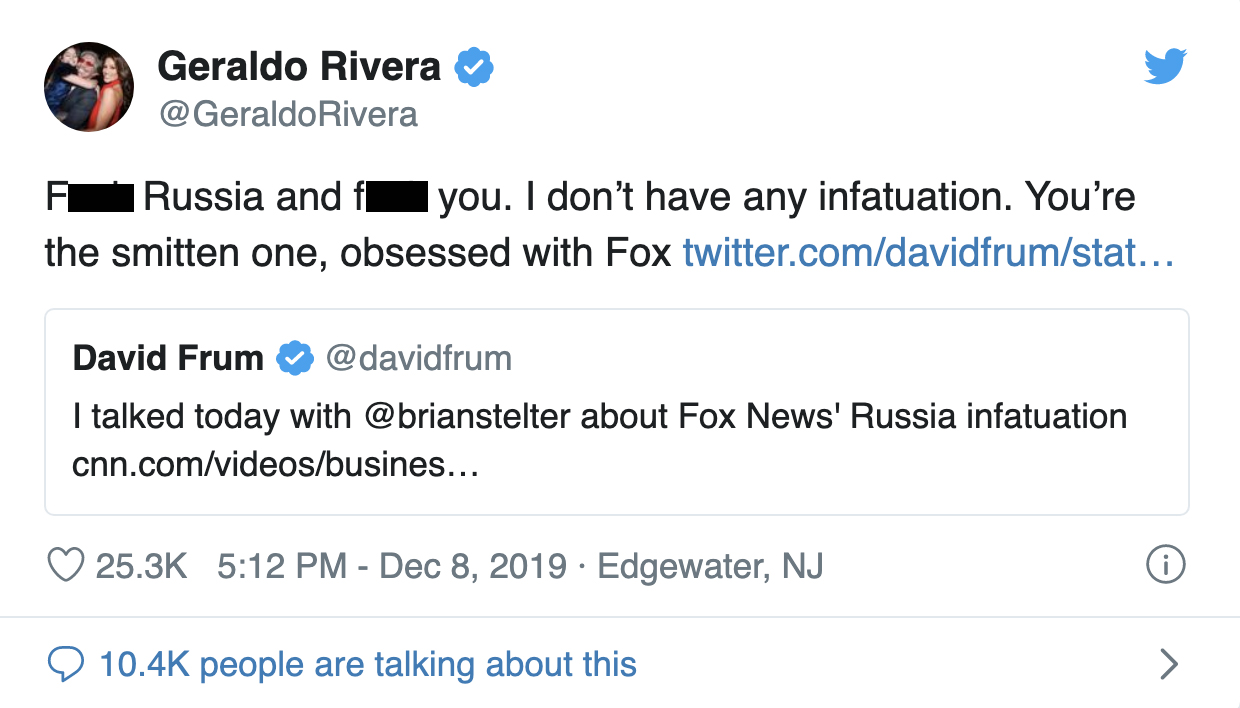1240x708 pixels.
Task: Click the Edgewater, NJ location text
Action: [x=710, y=565]
